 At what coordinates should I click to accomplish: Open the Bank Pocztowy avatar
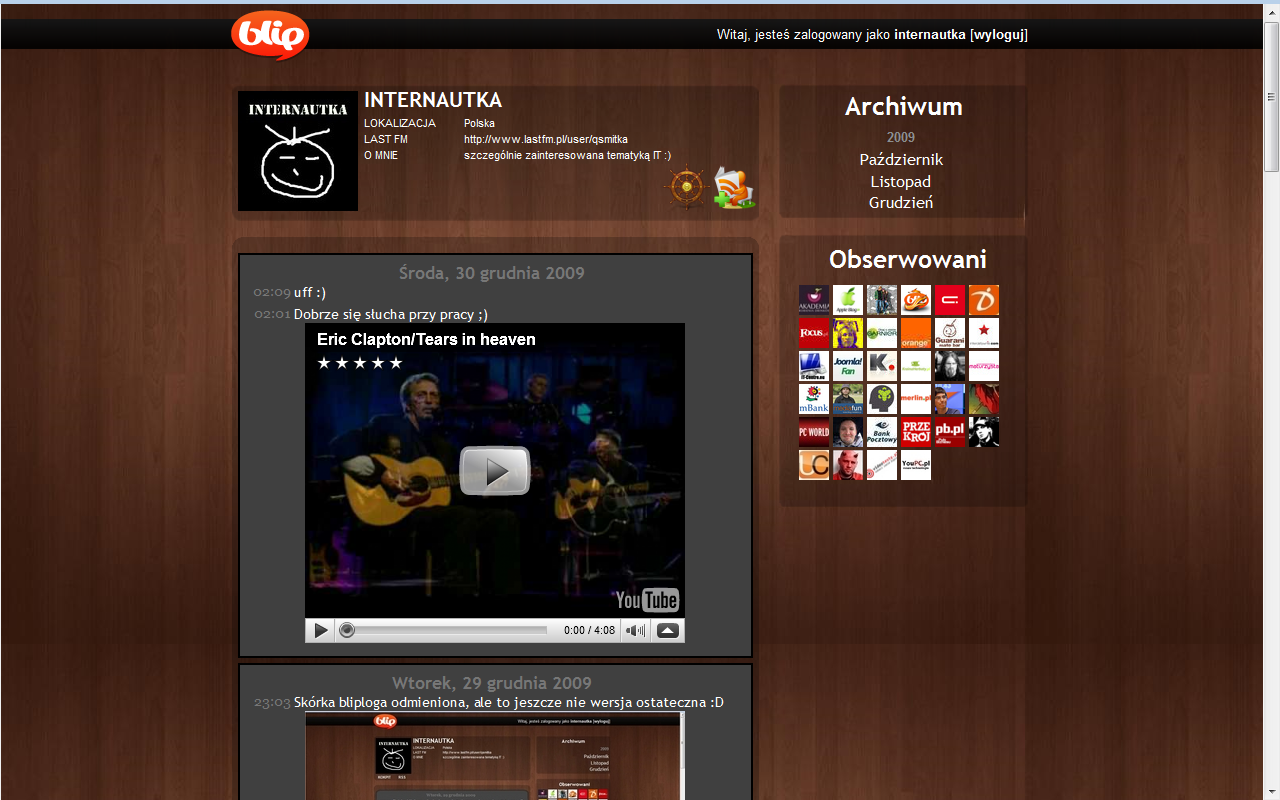coord(882,432)
